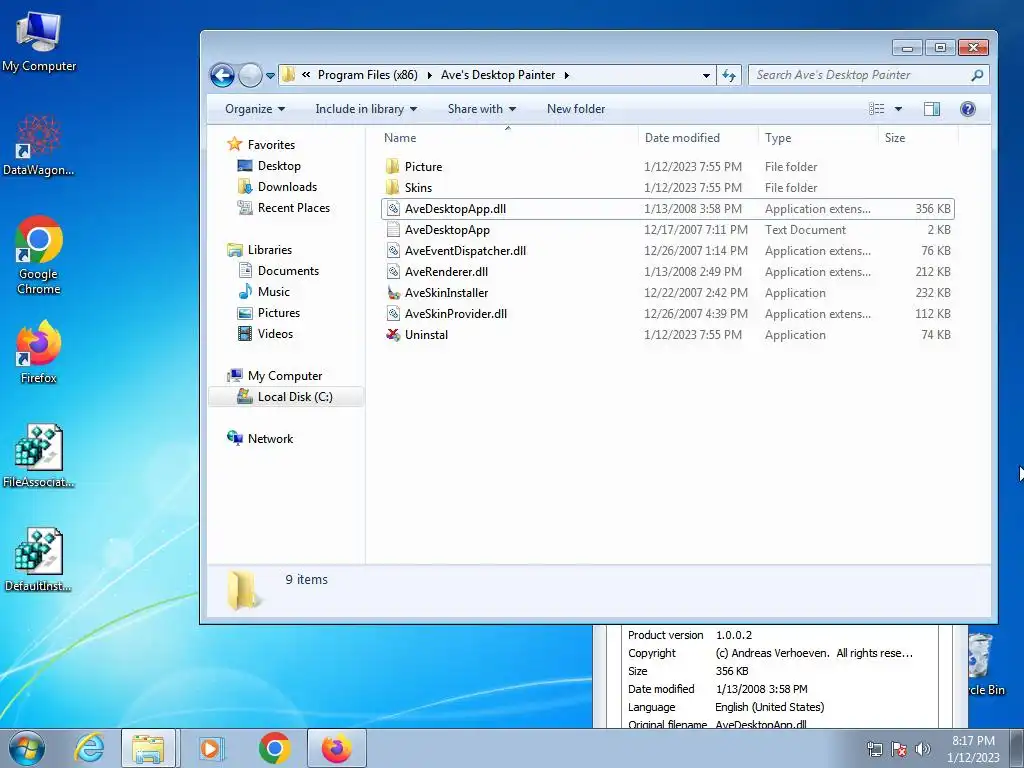The image size is (1024, 768).
Task: Click the Text Document type cell
Action: [805, 230]
